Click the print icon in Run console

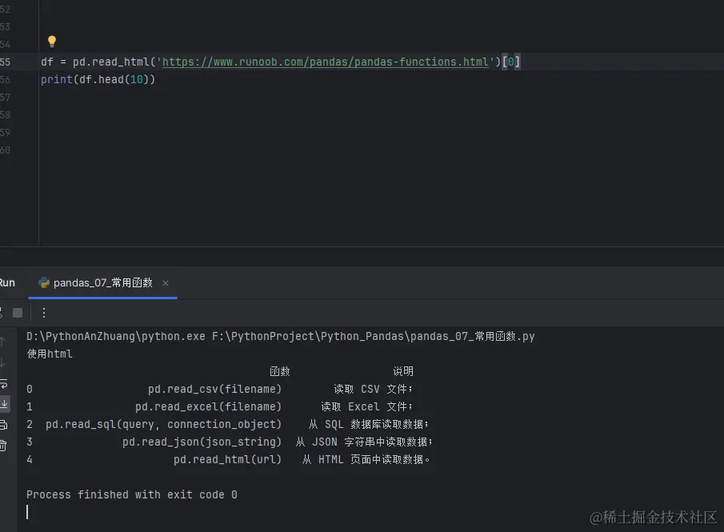tap(3, 425)
